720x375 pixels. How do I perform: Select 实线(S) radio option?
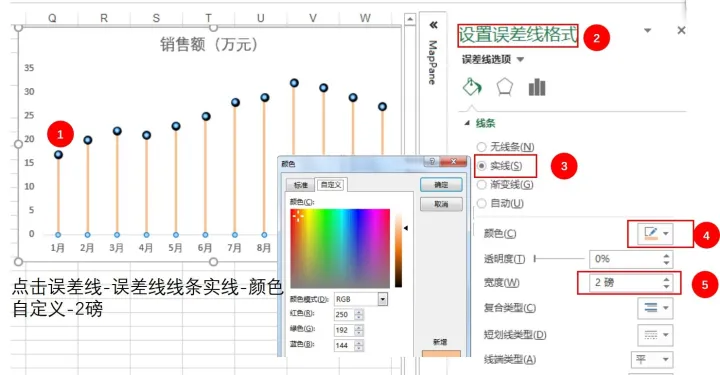[x=481, y=166]
